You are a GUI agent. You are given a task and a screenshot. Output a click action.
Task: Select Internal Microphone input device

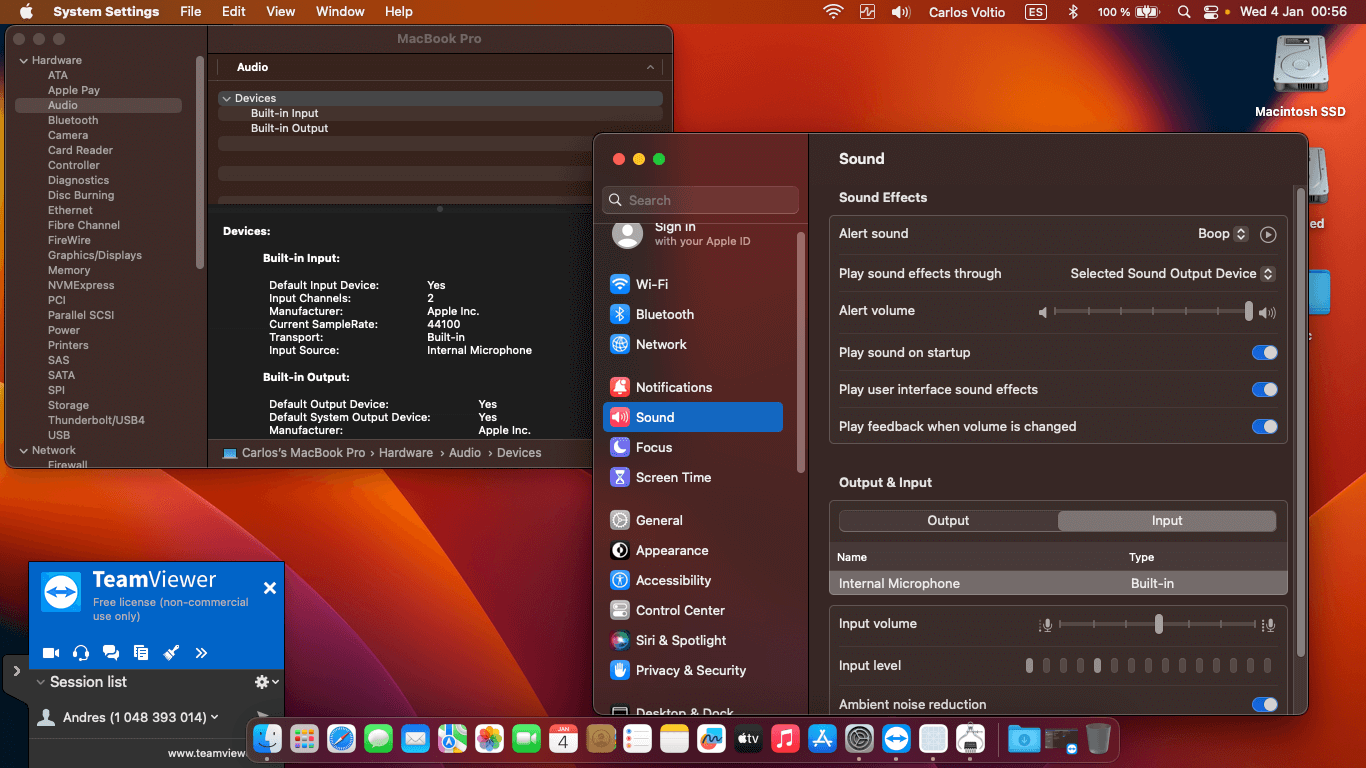point(899,583)
